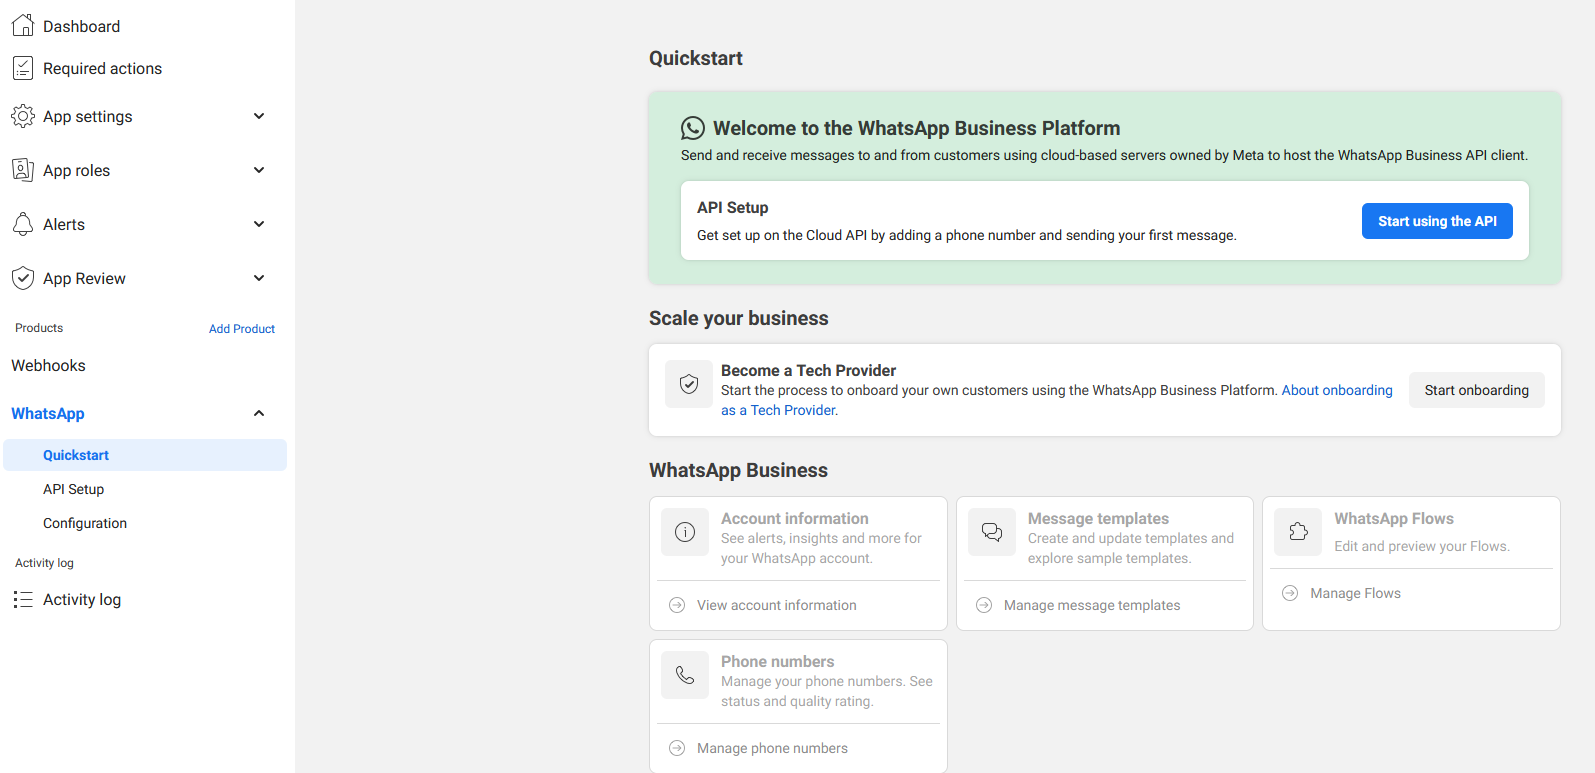
Task: Click View account information link
Action: [x=777, y=605]
